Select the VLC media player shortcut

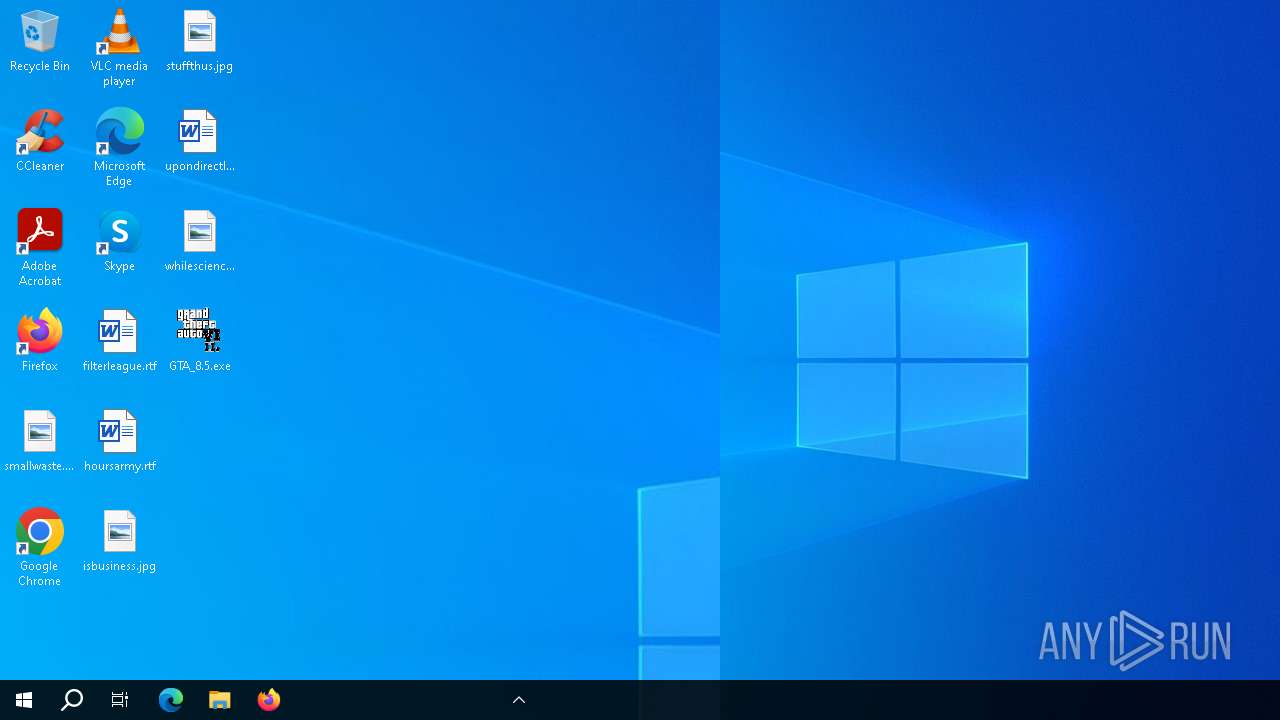(119, 48)
